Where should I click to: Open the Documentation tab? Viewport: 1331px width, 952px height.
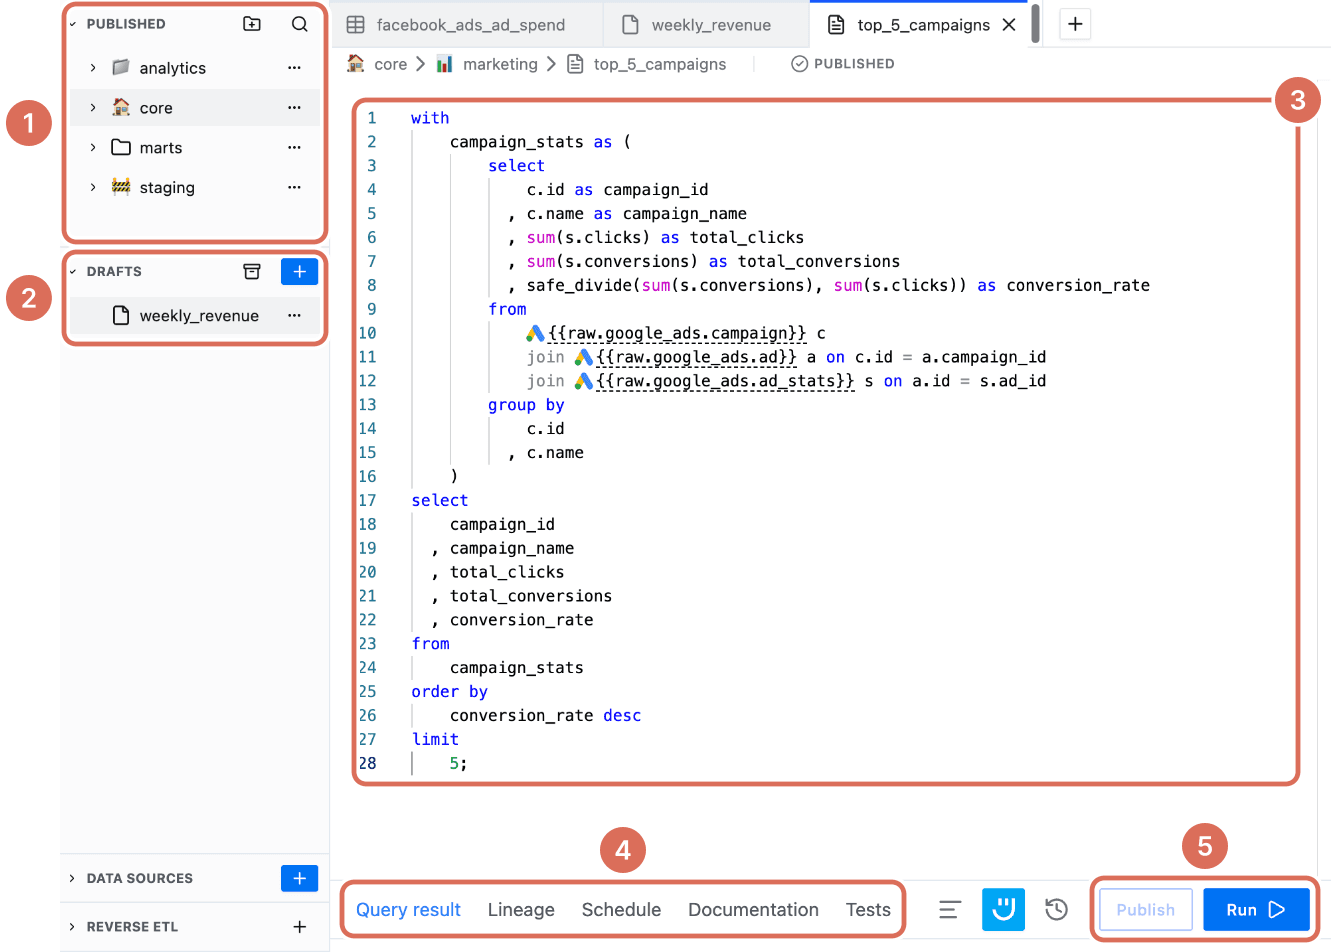(753, 910)
